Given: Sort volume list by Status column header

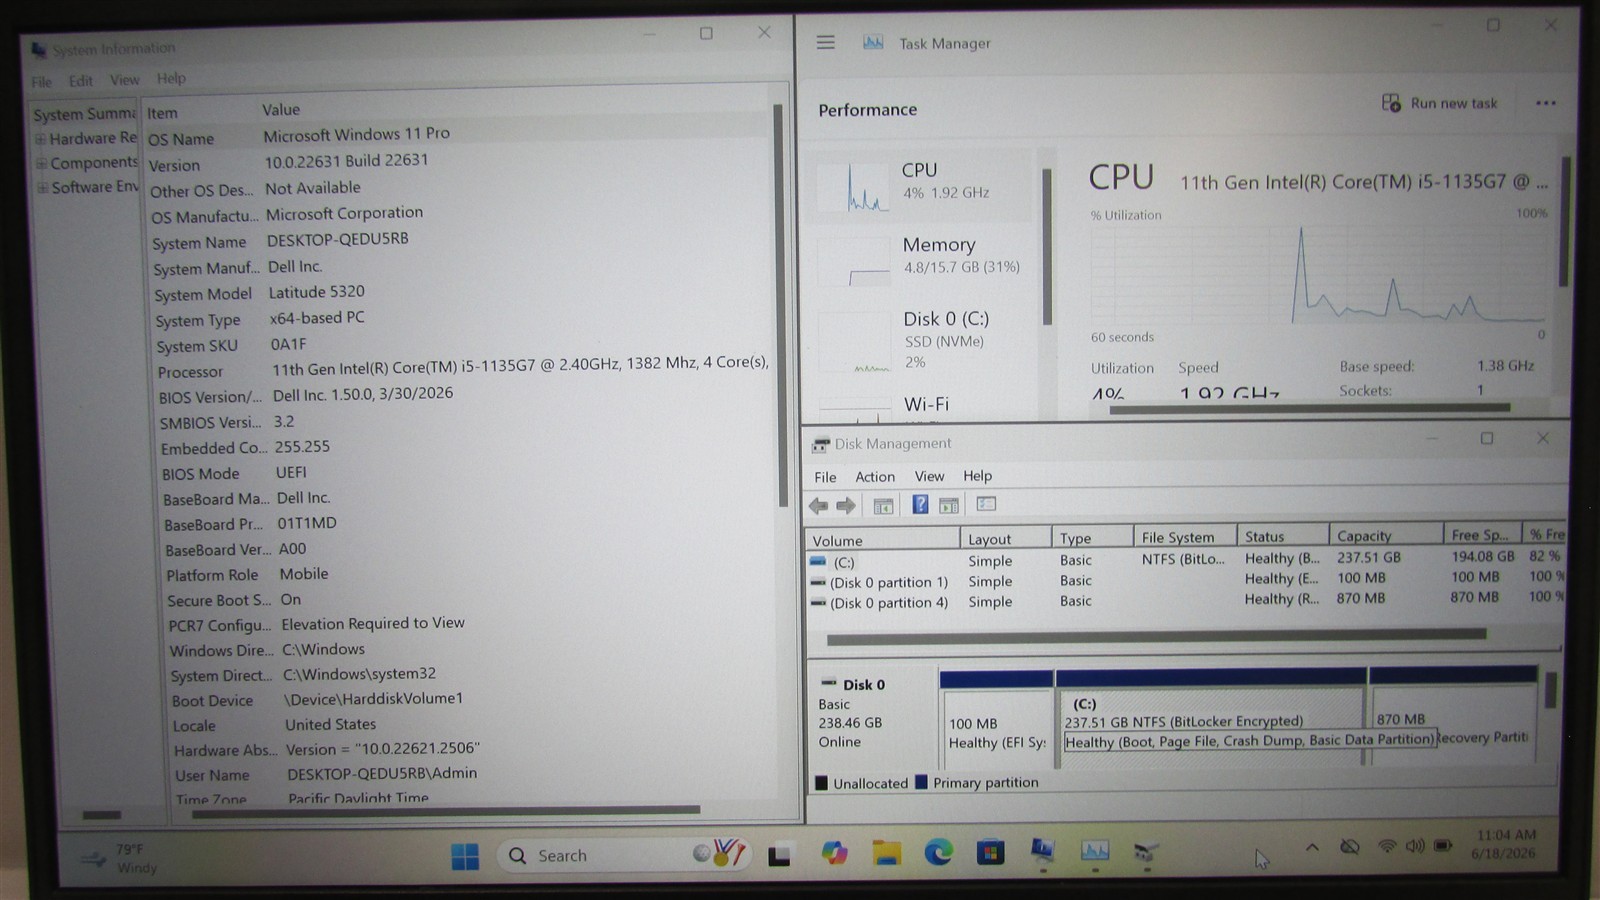Looking at the screenshot, I should click(x=1283, y=537).
